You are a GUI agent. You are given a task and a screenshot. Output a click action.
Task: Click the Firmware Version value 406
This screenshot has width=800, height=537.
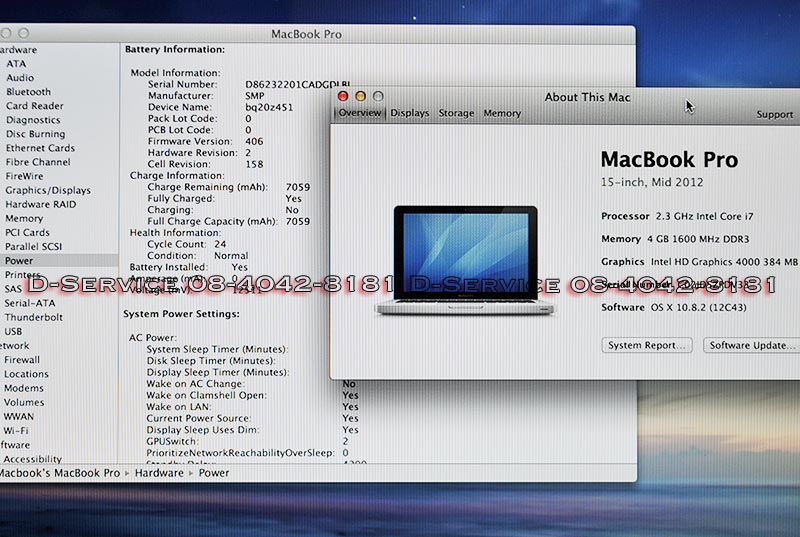(254, 141)
